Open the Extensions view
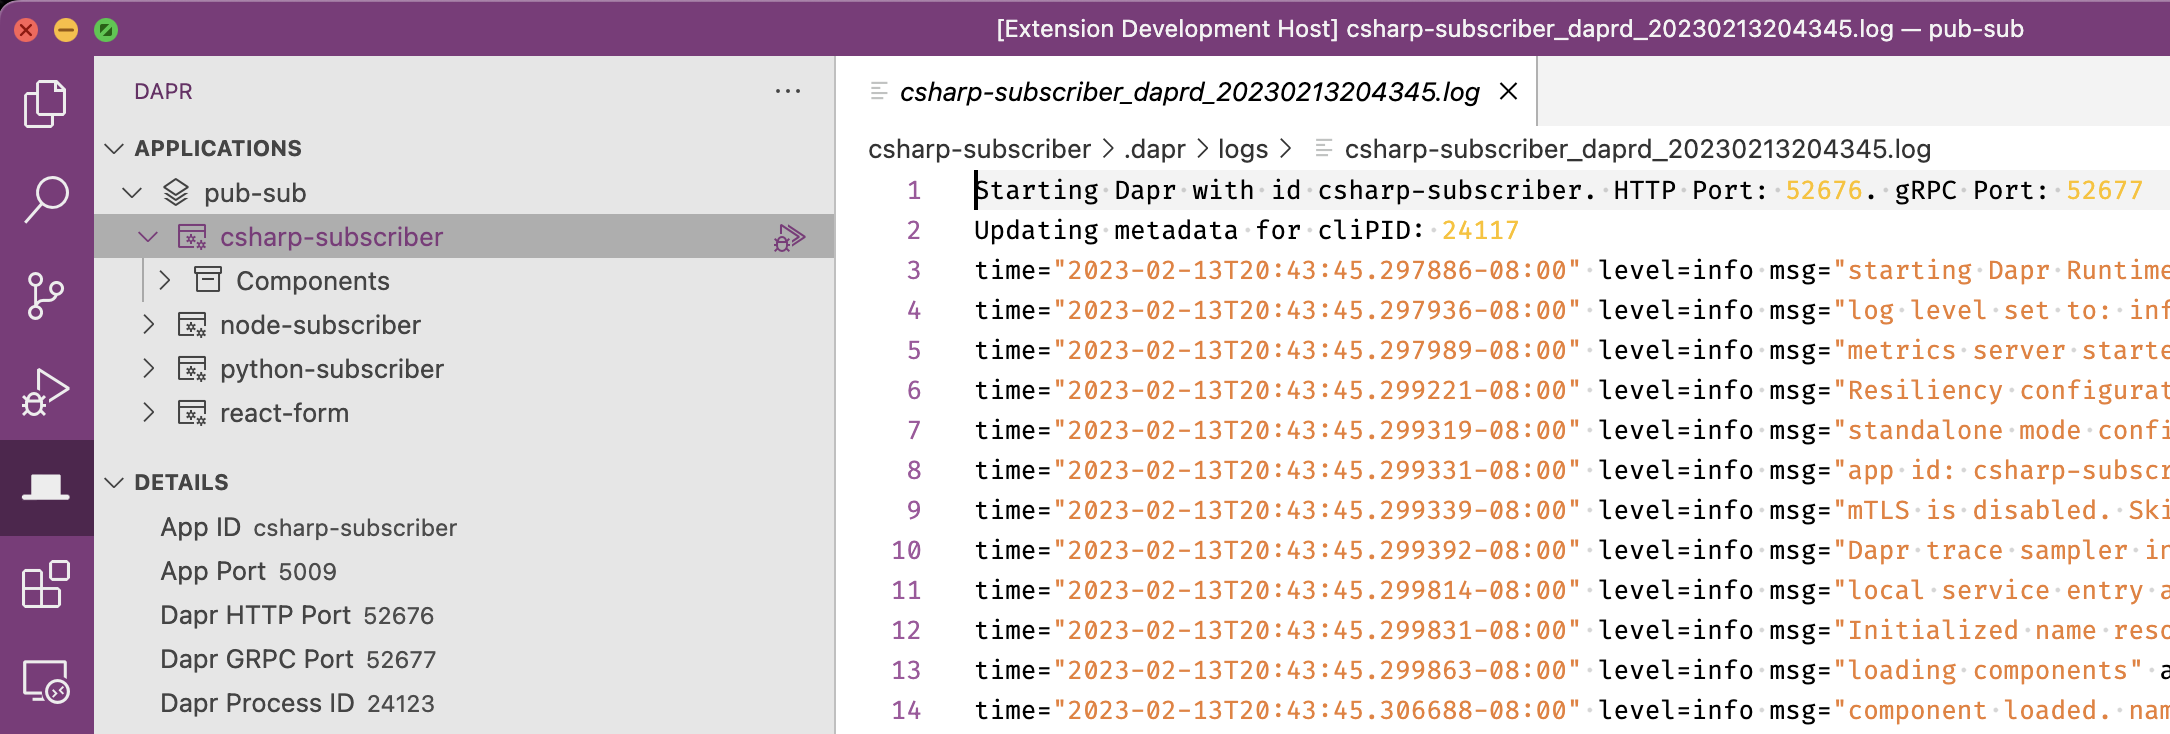The image size is (2170, 734). click(46, 584)
